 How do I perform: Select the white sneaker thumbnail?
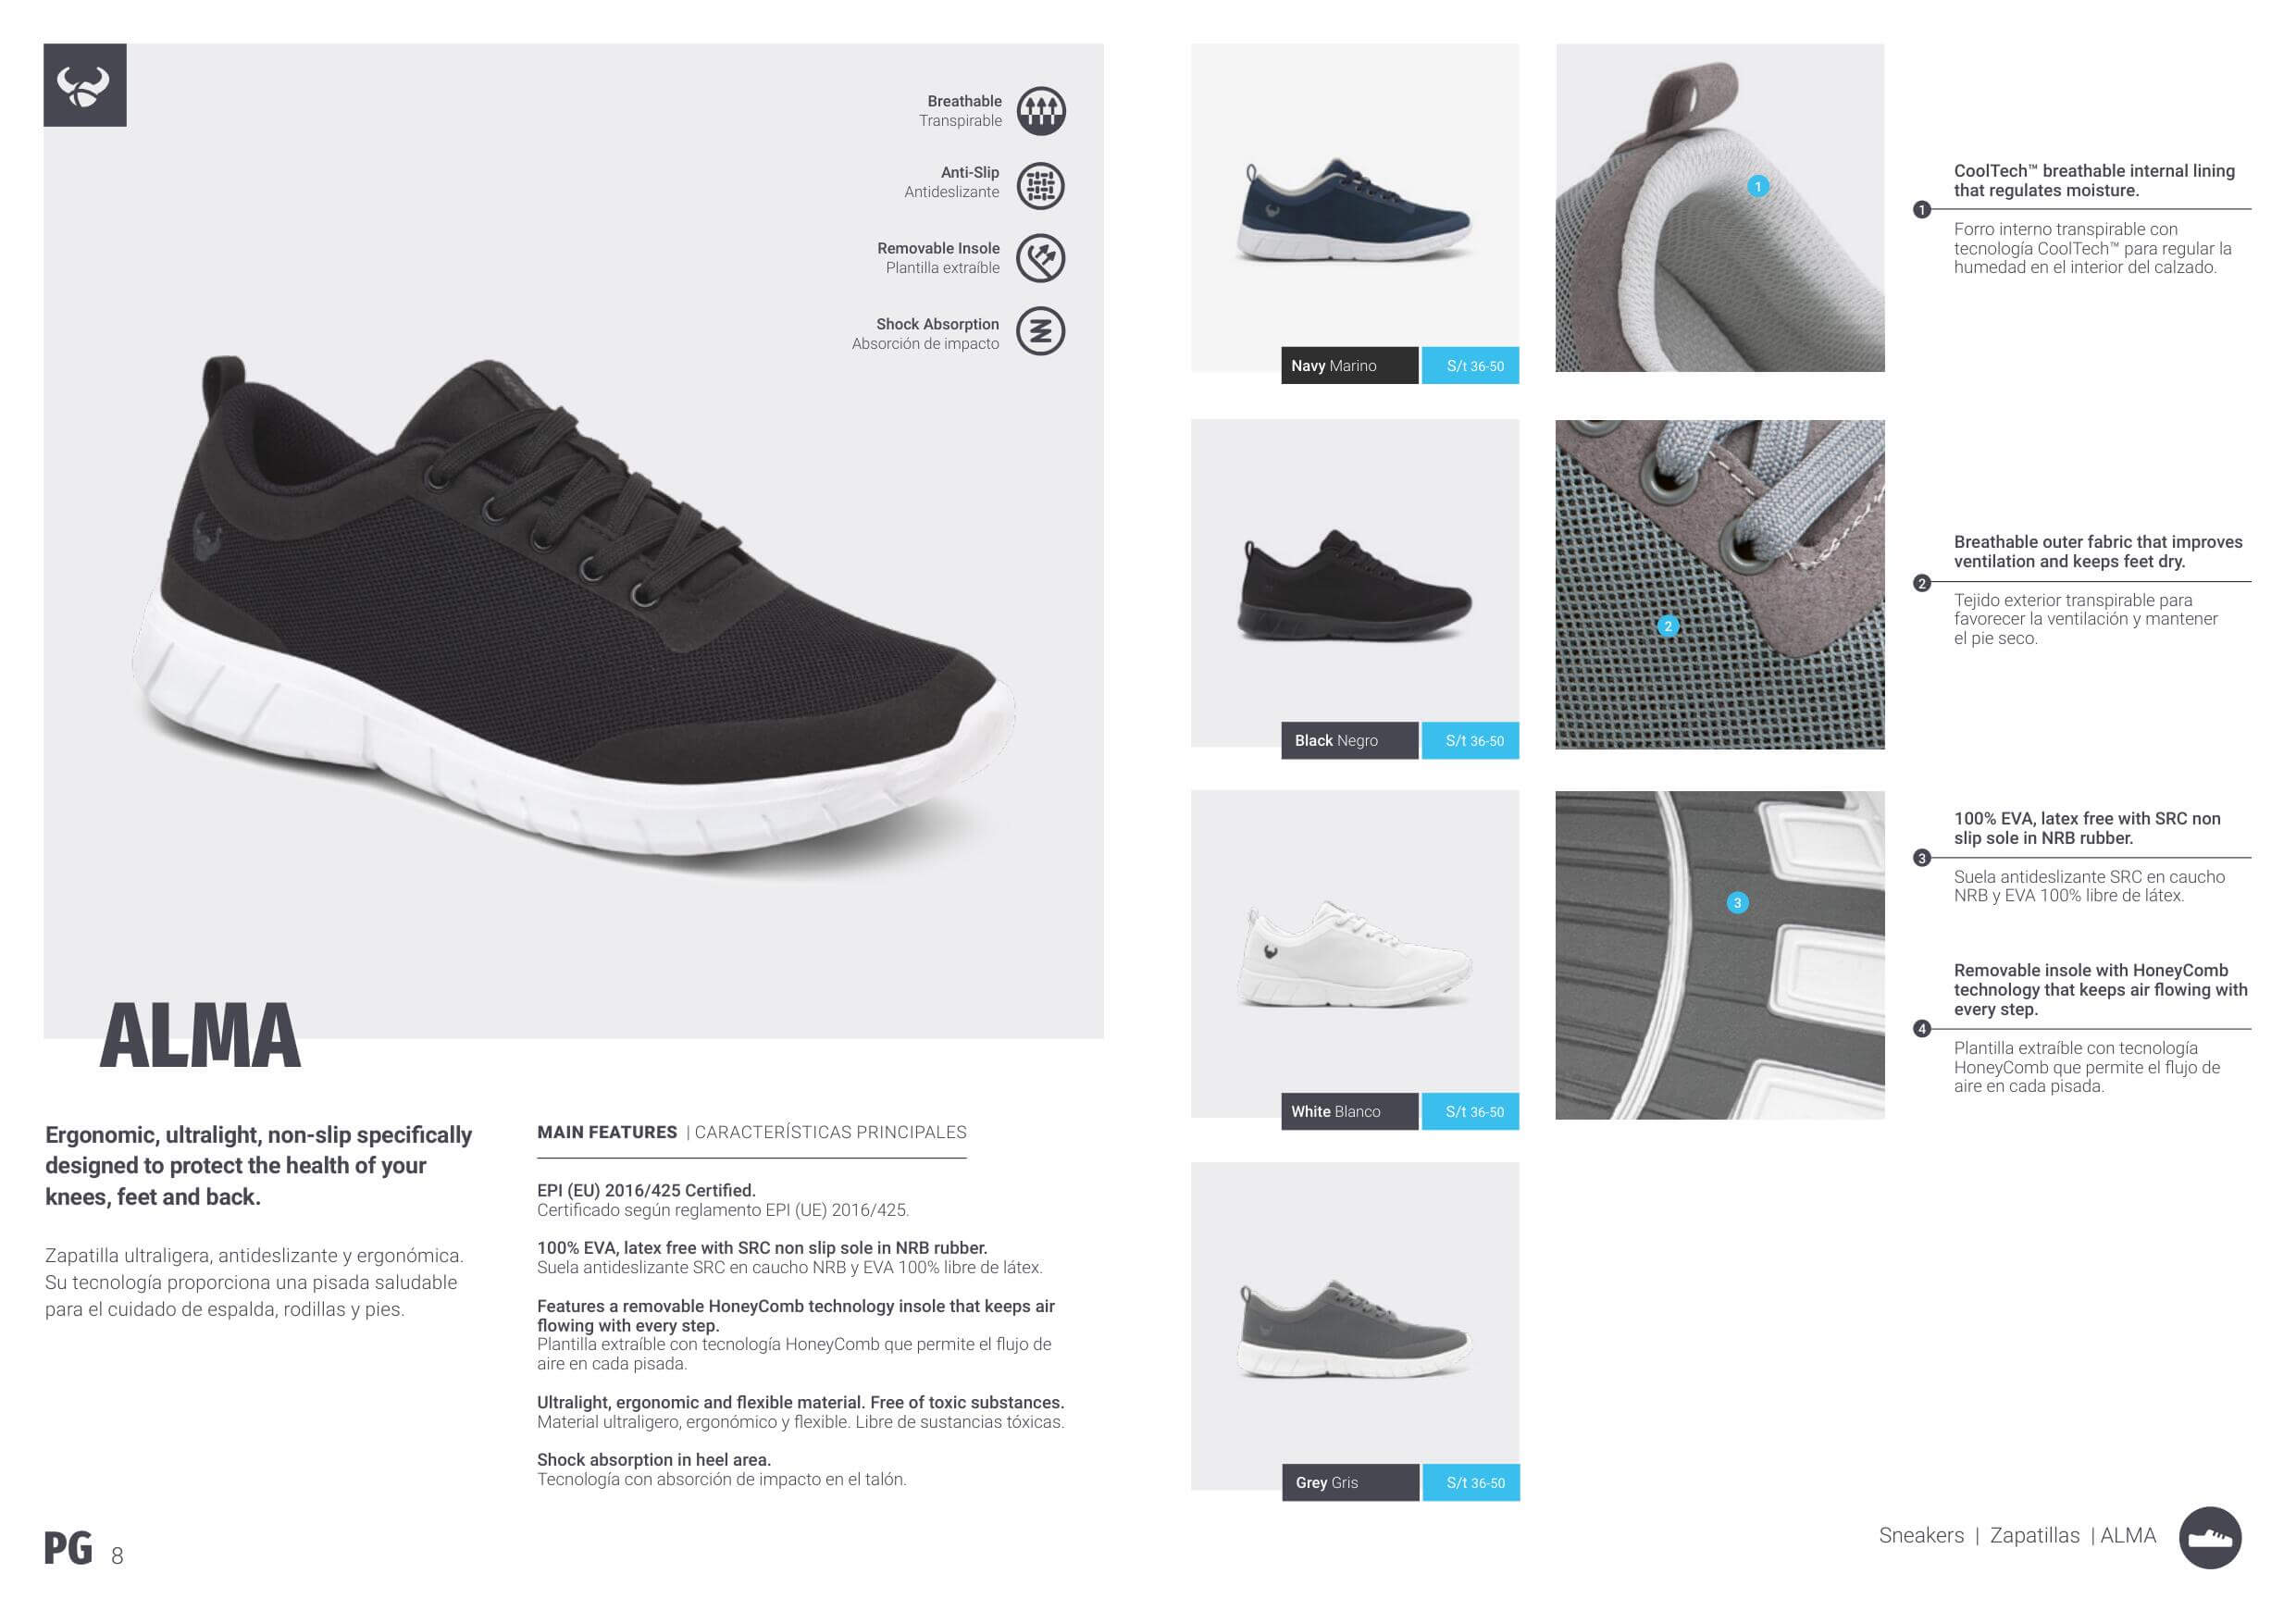(x=1354, y=956)
